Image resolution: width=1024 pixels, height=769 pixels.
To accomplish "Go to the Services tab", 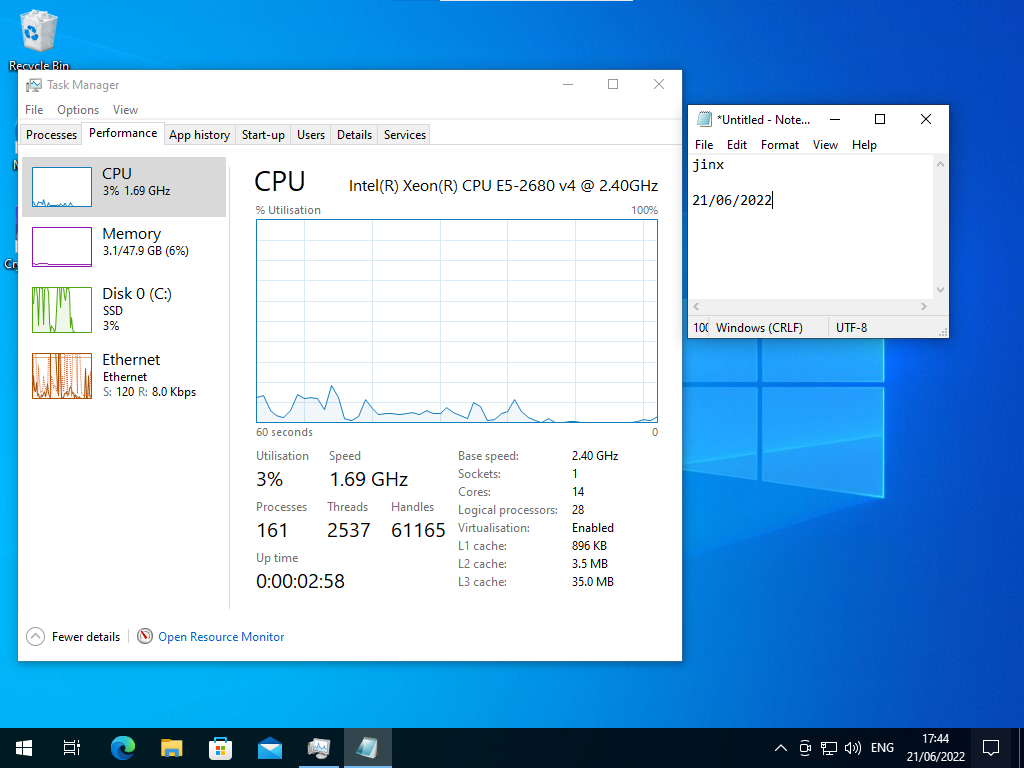I will pos(404,135).
